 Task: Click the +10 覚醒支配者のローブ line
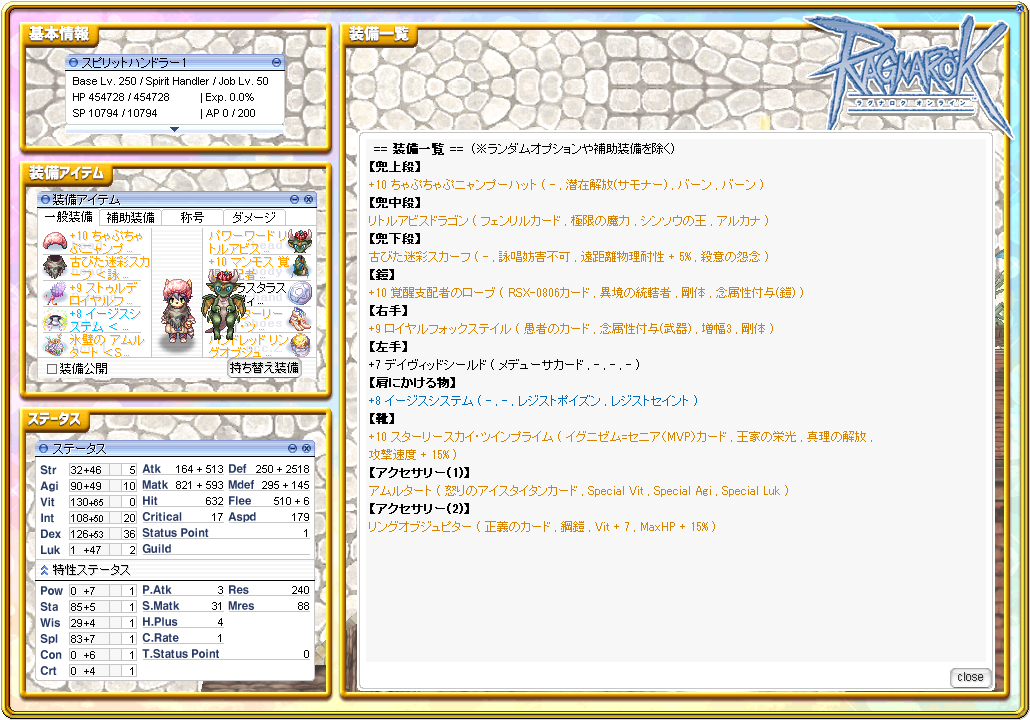(586, 292)
